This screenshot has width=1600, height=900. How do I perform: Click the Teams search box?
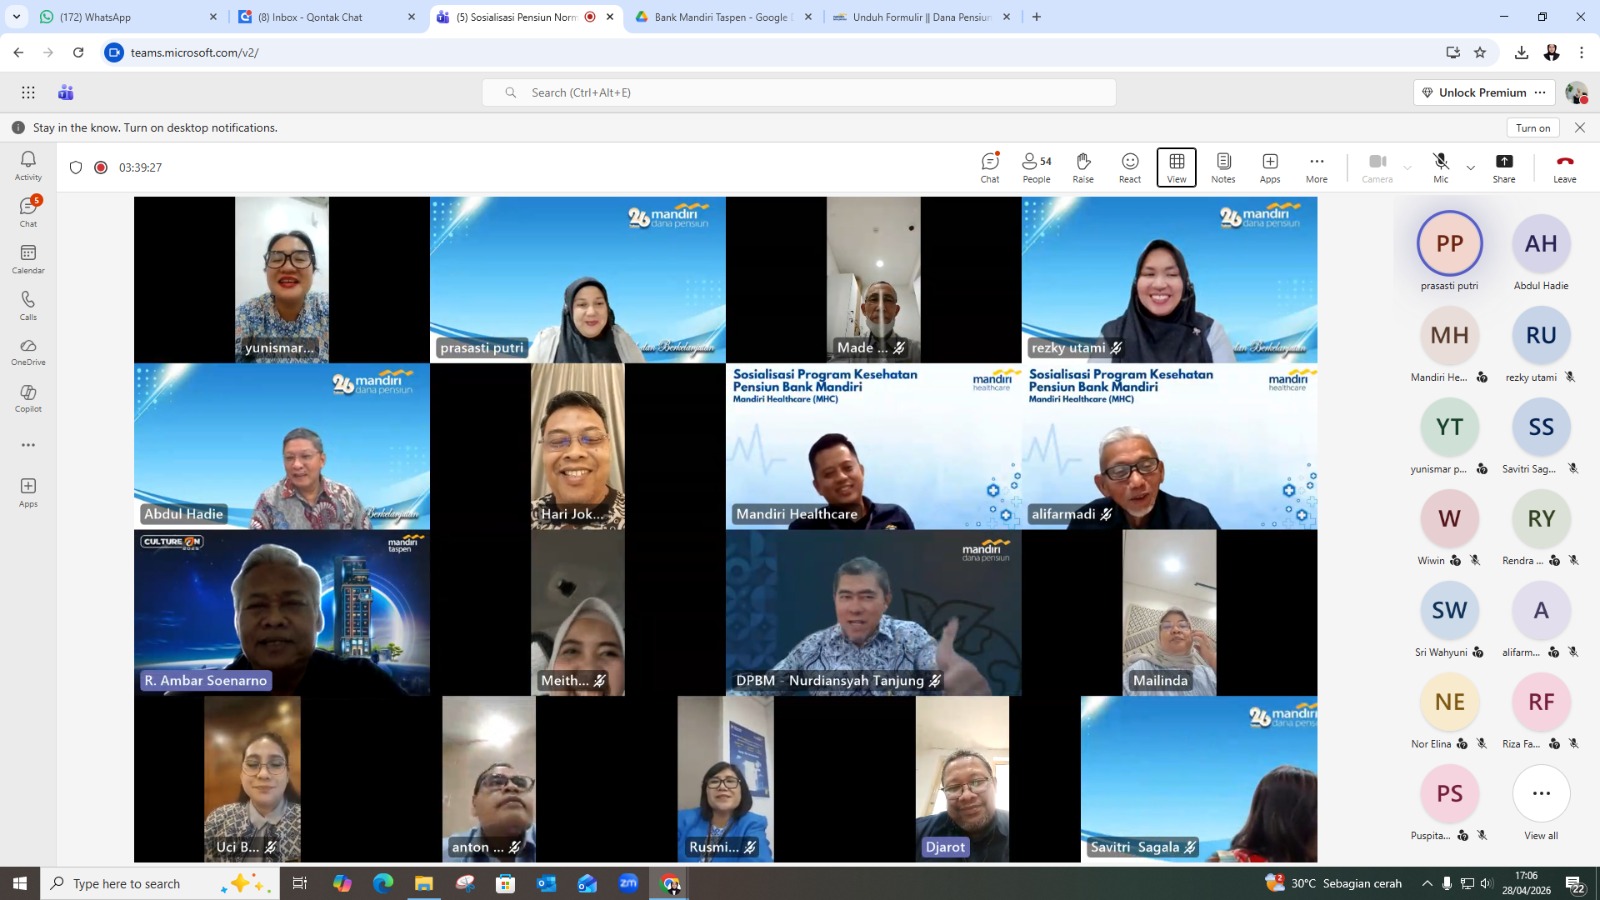[x=799, y=92]
